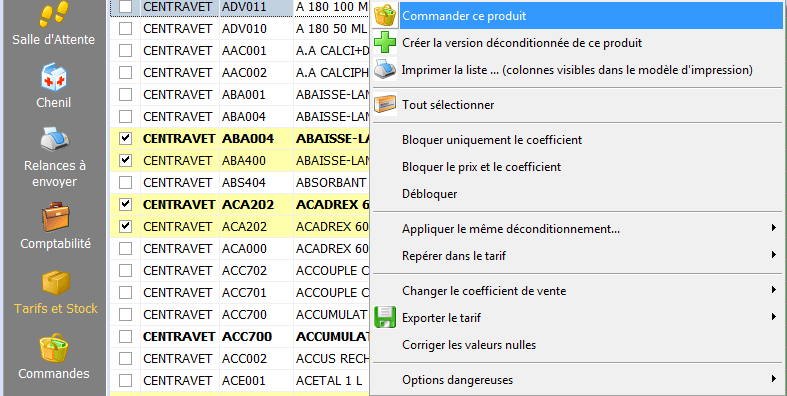Expand the Options dangereuses submenu arrow
The height and width of the screenshot is (396, 787).
pyautogui.click(x=774, y=379)
